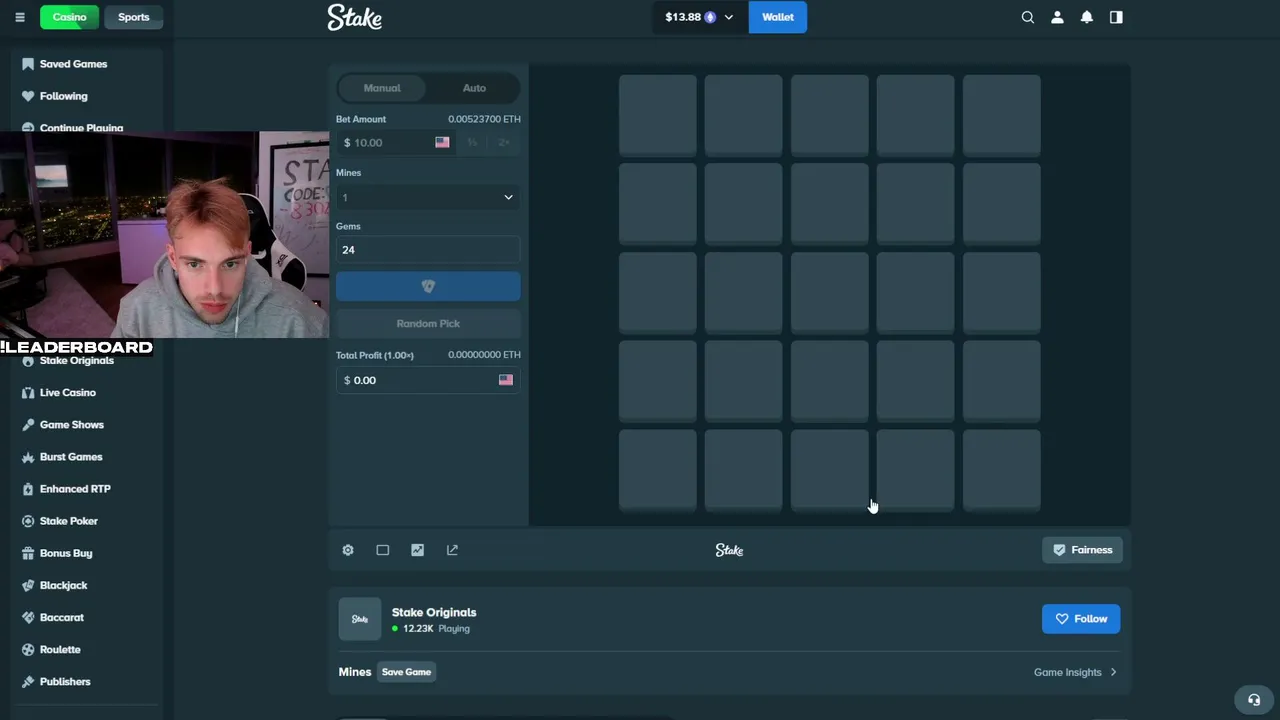The width and height of the screenshot is (1280, 720).
Task: Double the bet with the 2× button
Action: pyautogui.click(x=503, y=143)
